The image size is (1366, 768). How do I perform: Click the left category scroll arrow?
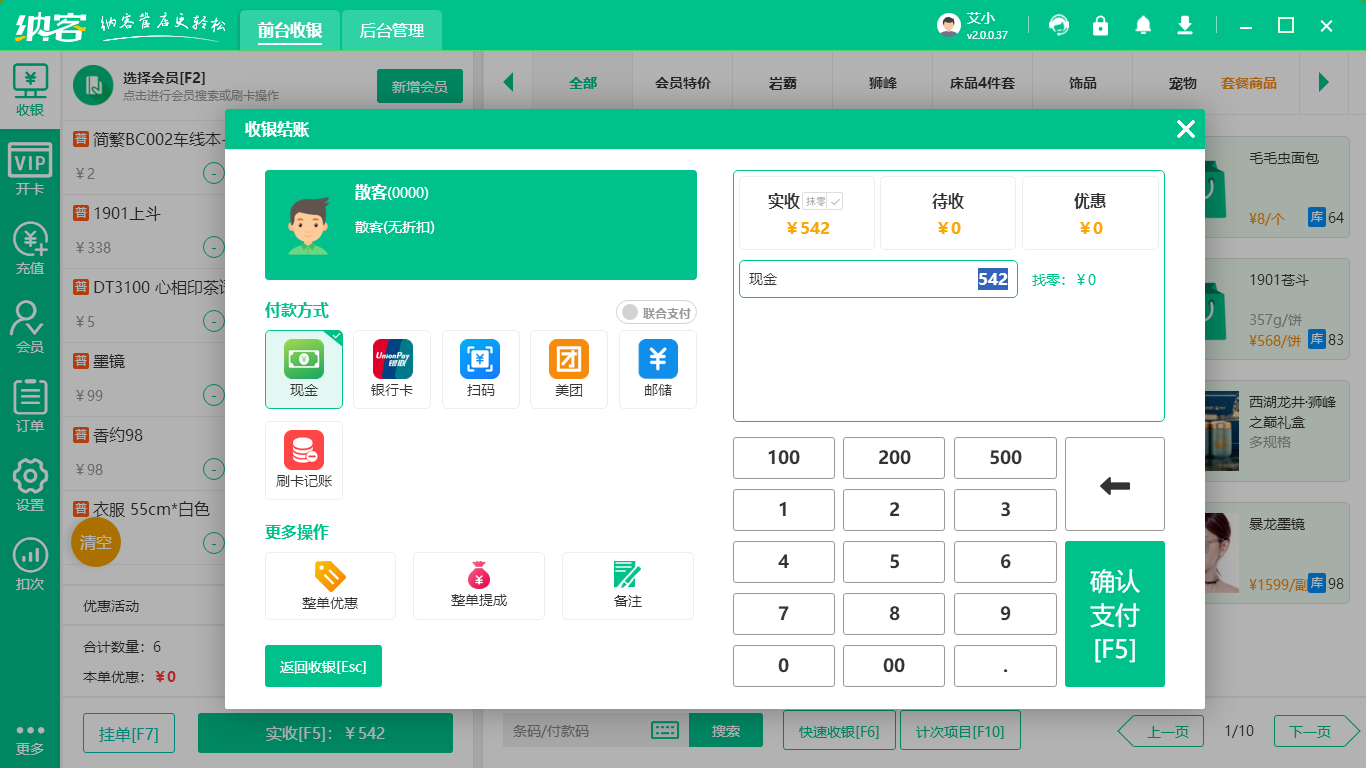coord(510,85)
